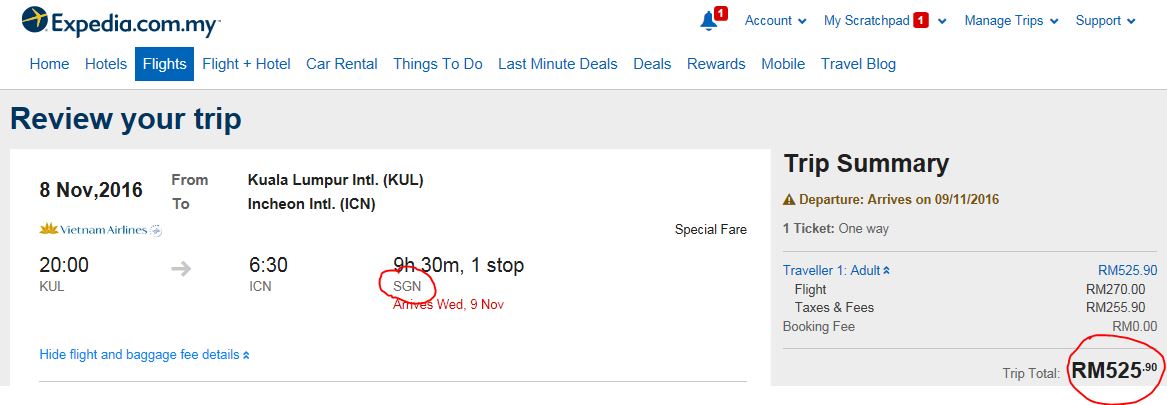Open the Rewards page
Viewport: 1167px width, 405px height.
click(716, 64)
